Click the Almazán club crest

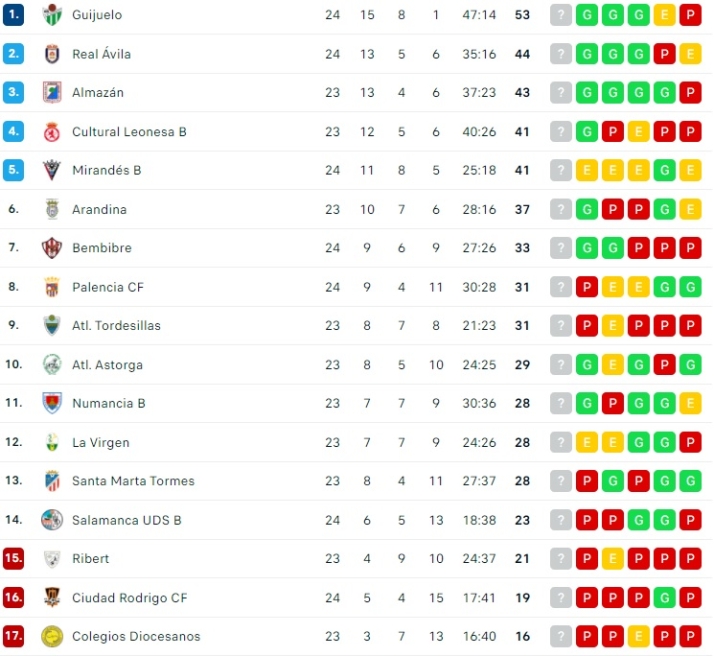click(52, 93)
